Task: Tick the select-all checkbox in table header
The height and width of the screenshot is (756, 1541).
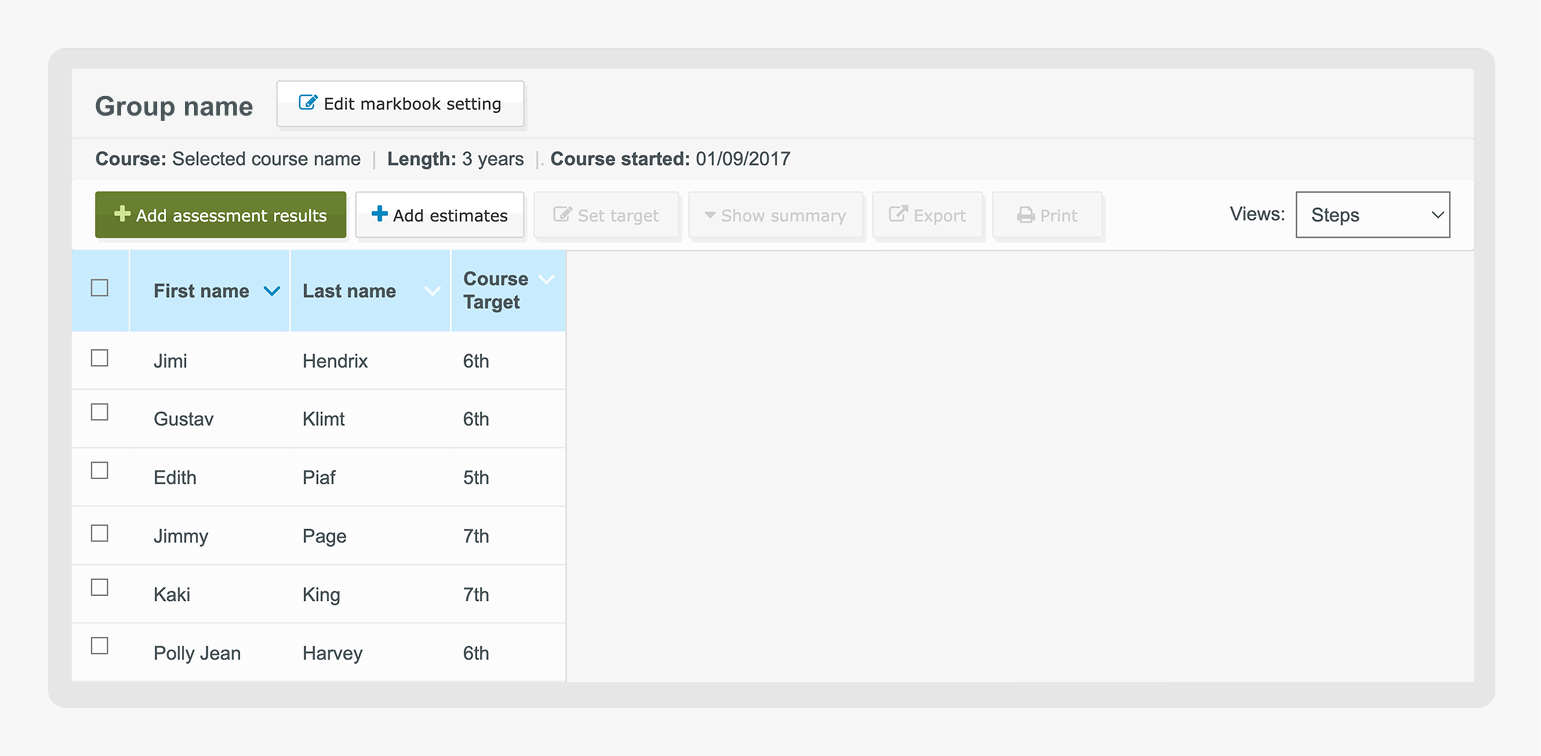Action: tap(100, 288)
